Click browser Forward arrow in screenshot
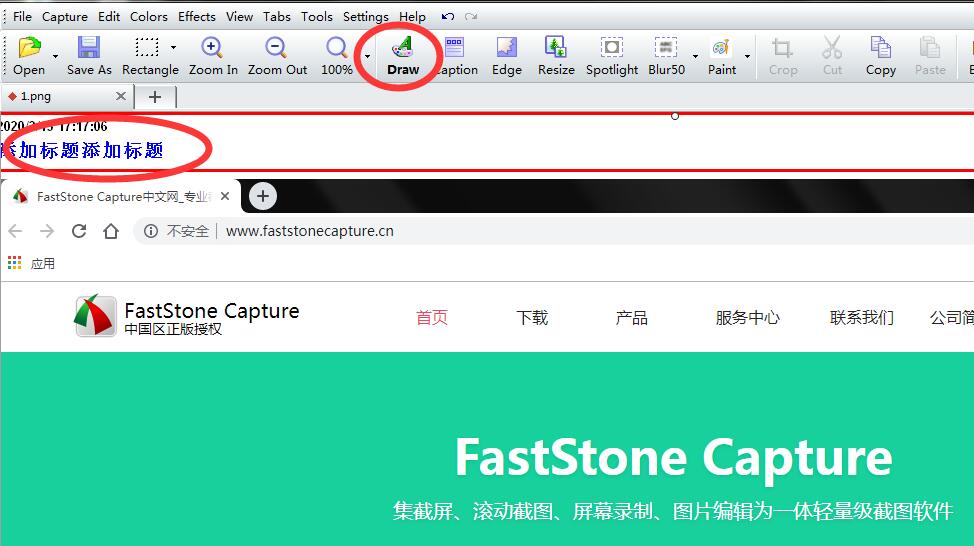 [47, 231]
